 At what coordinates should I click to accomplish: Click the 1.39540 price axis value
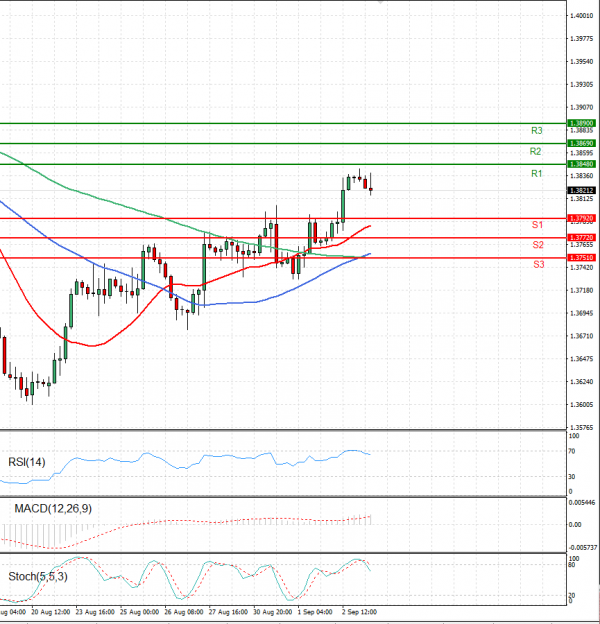(581, 62)
